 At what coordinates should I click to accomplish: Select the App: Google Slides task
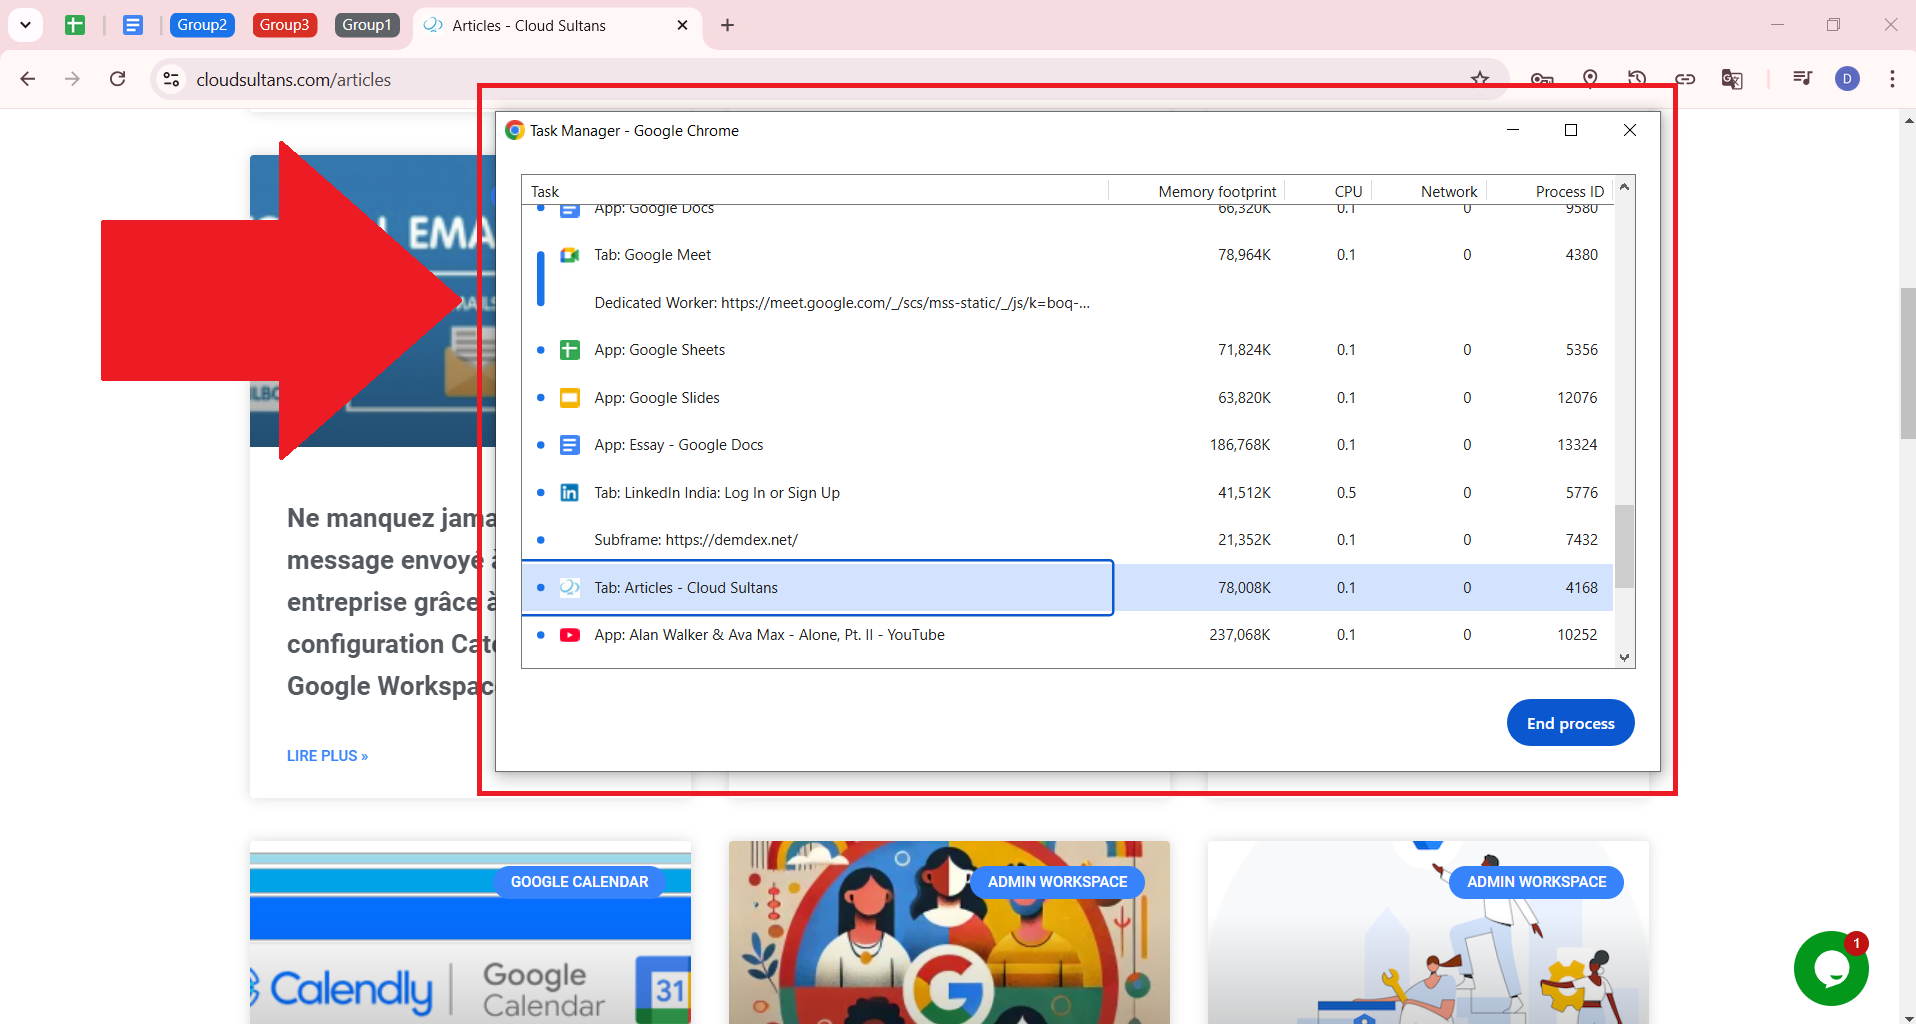pyautogui.click(x=1067, y=398)
